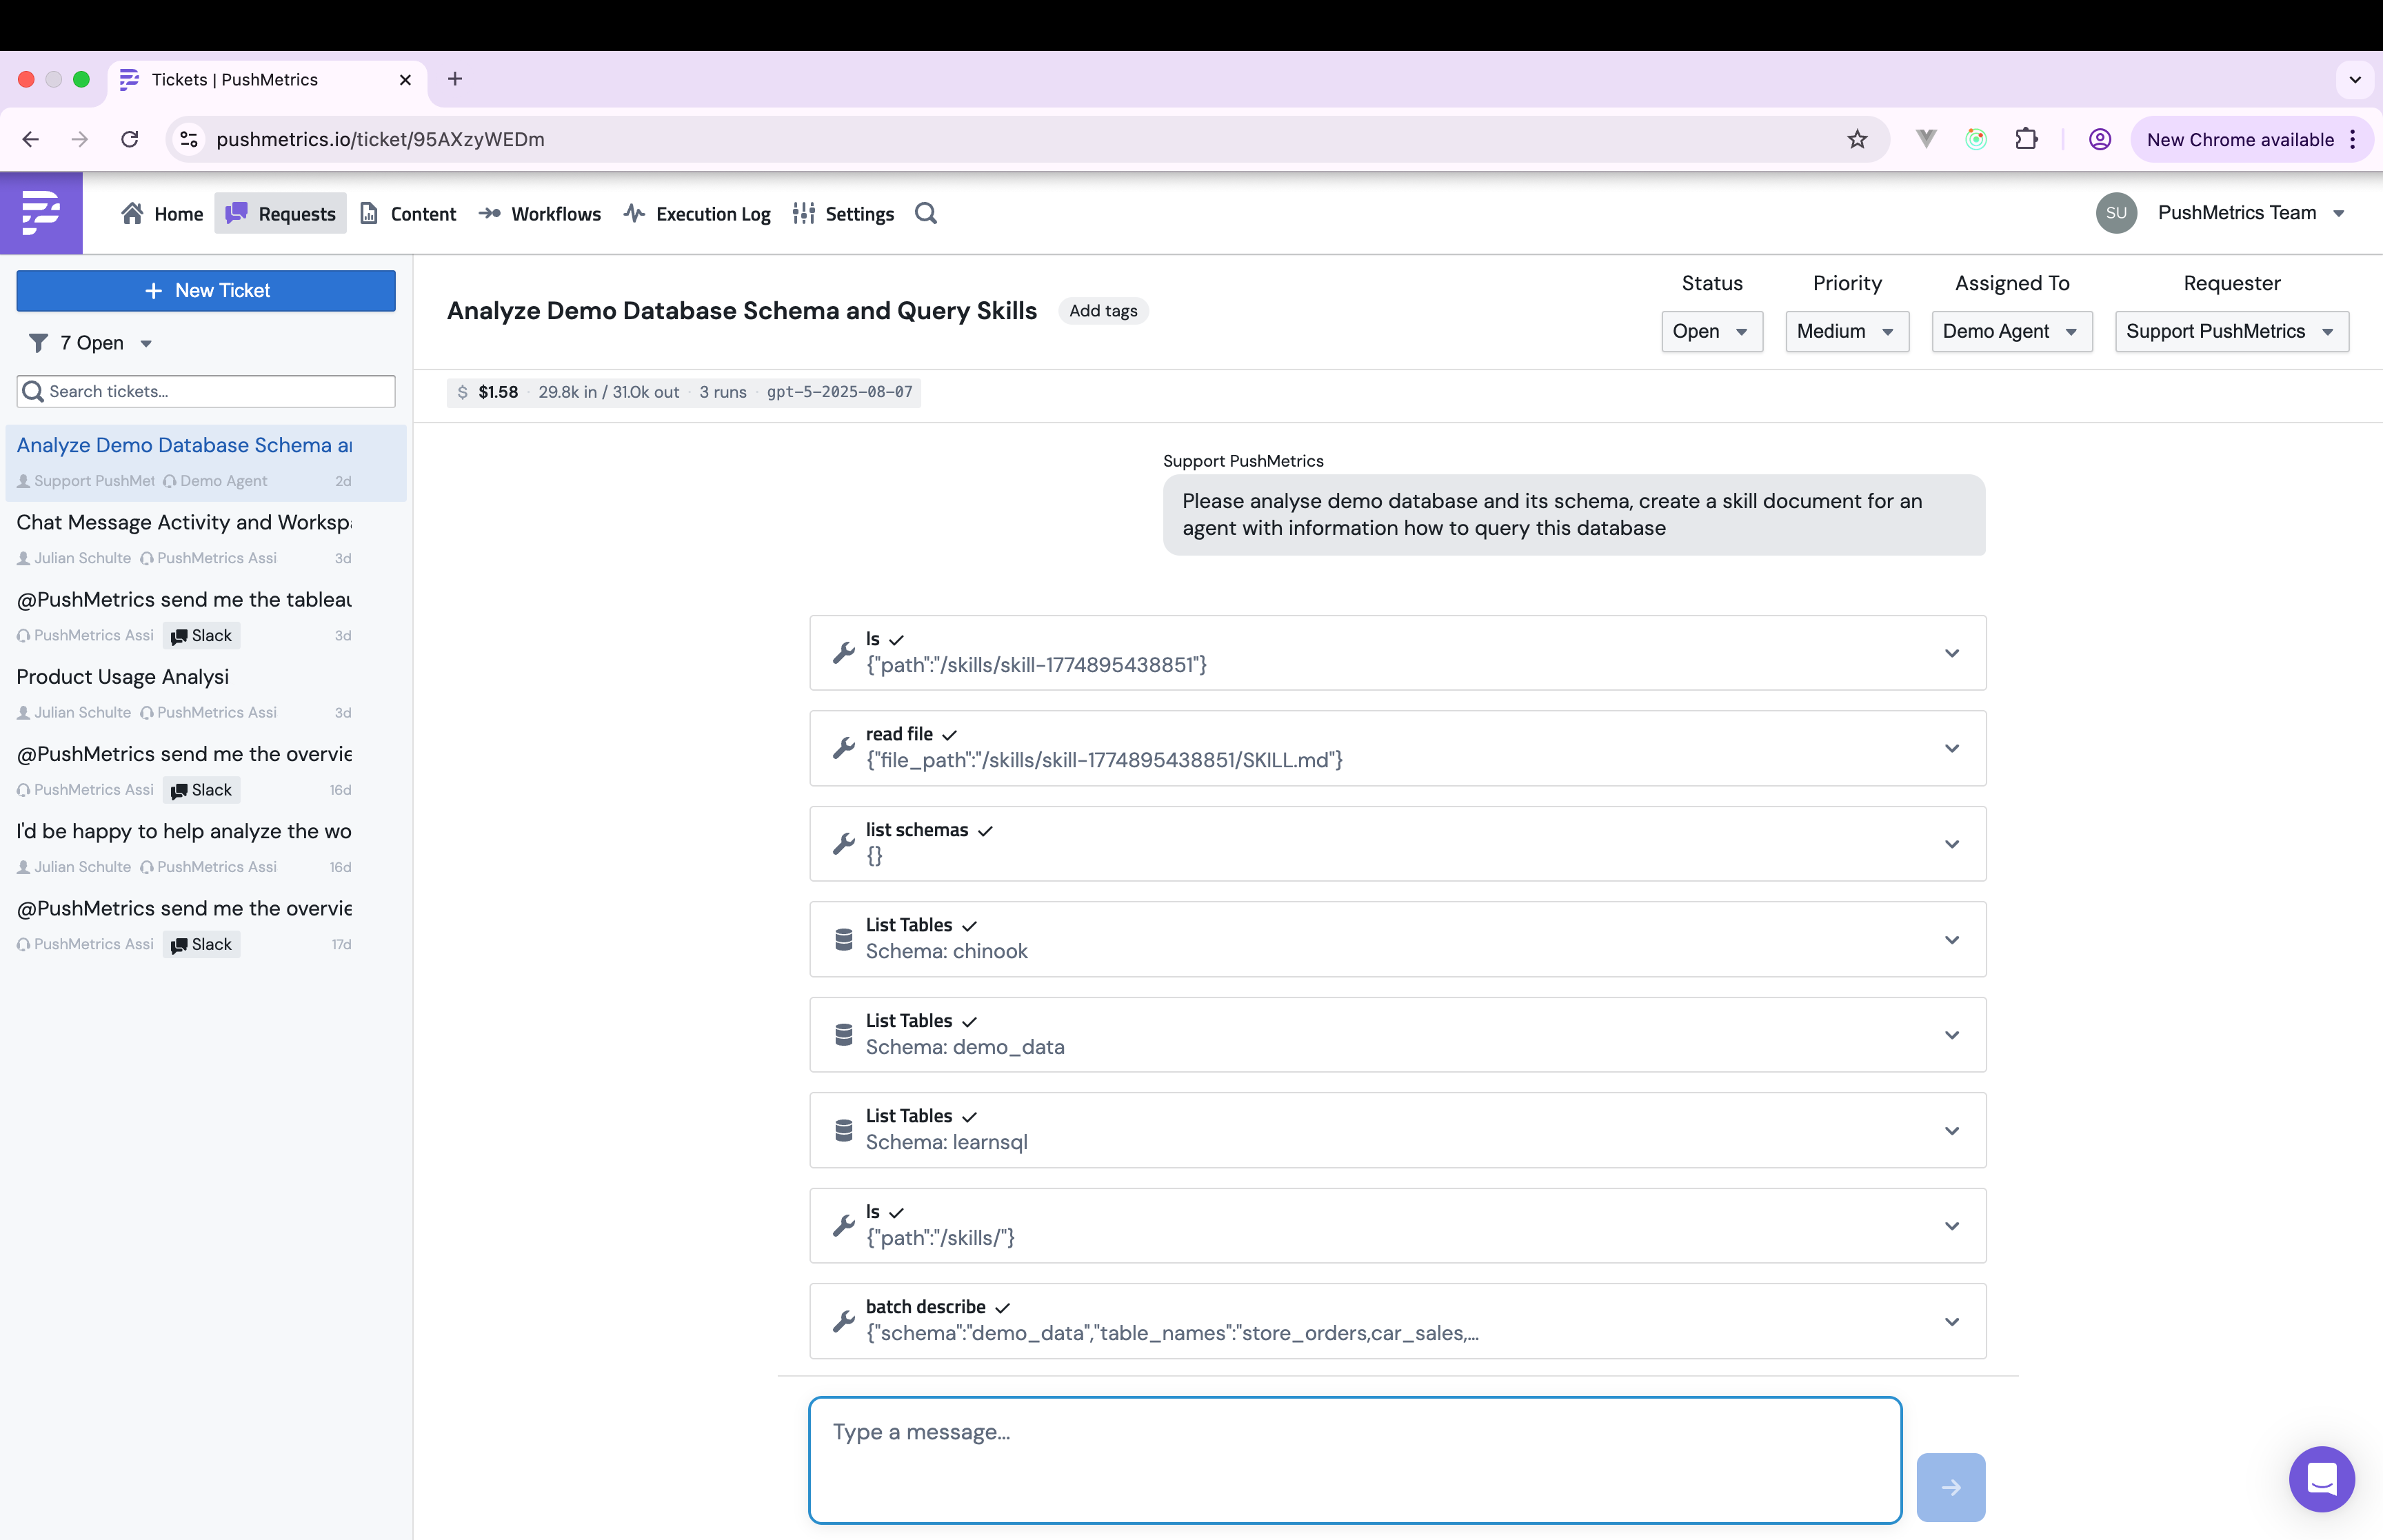Send the message with the arrow button

point(1951,1487)
